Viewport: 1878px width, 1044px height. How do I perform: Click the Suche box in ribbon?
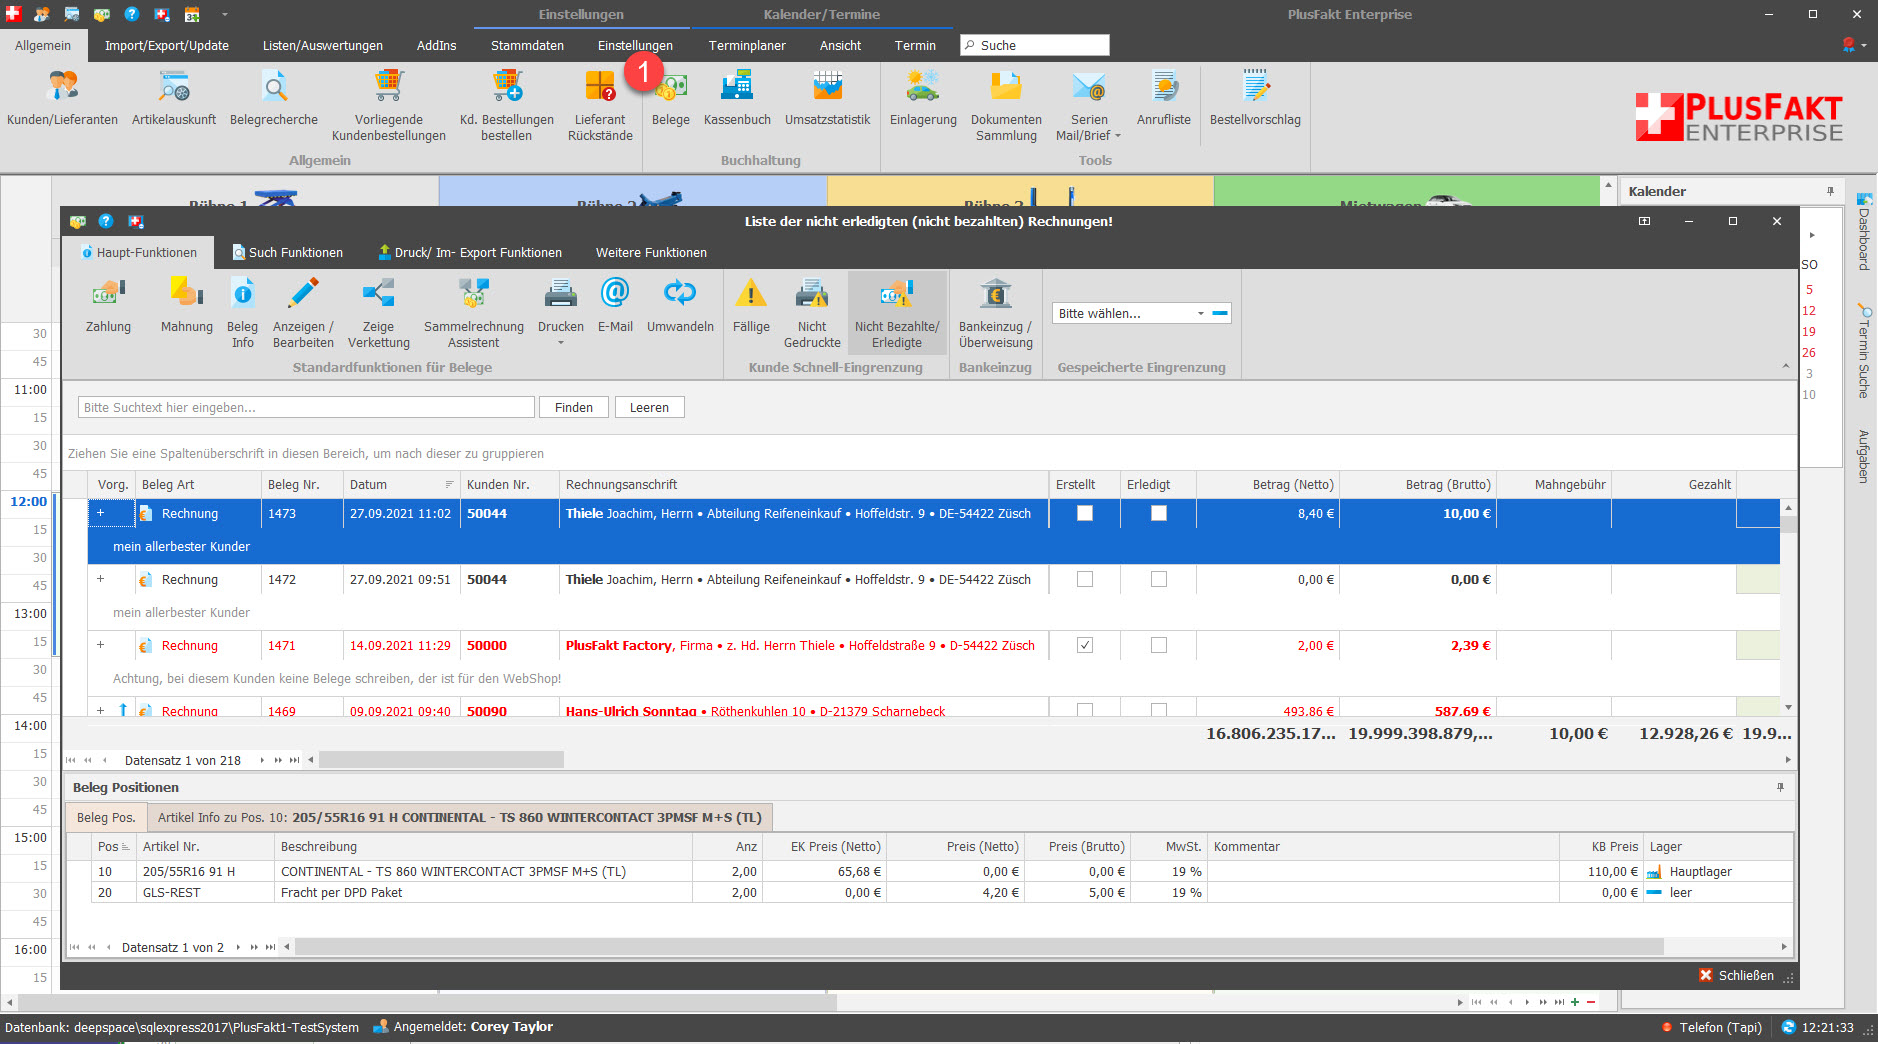1035,45
